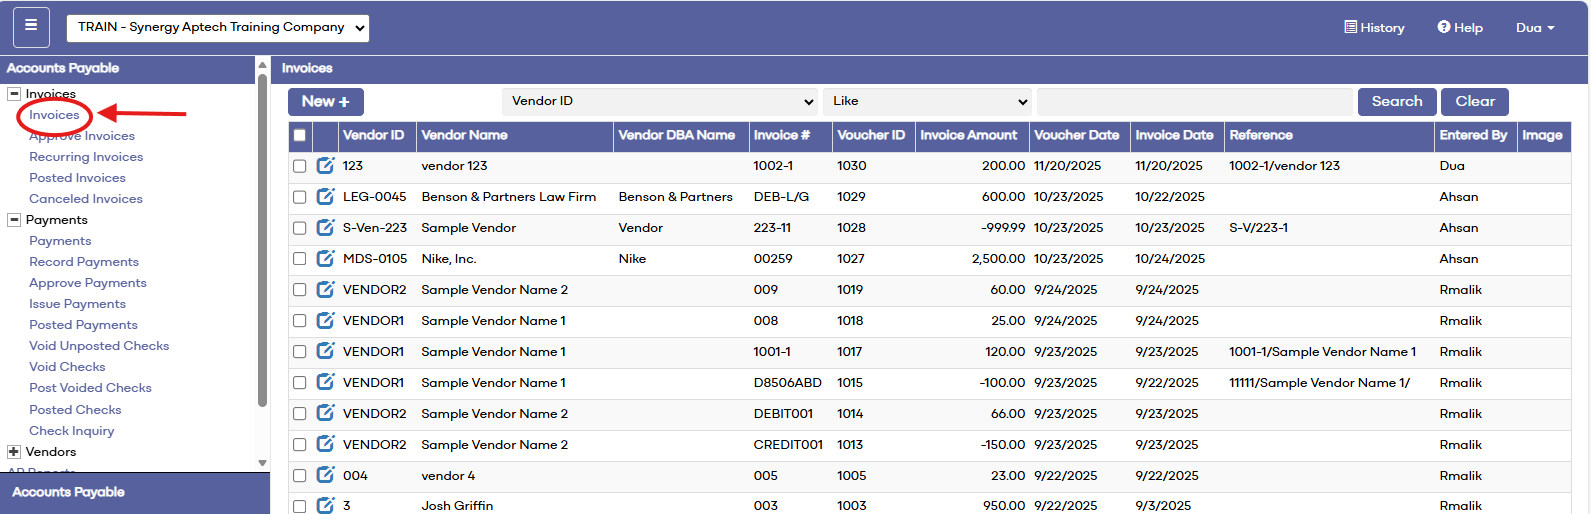Screen dimensions: 1591x514
Task: Click Benson & Partners Law Firm cell
Action: click(509, 197)
